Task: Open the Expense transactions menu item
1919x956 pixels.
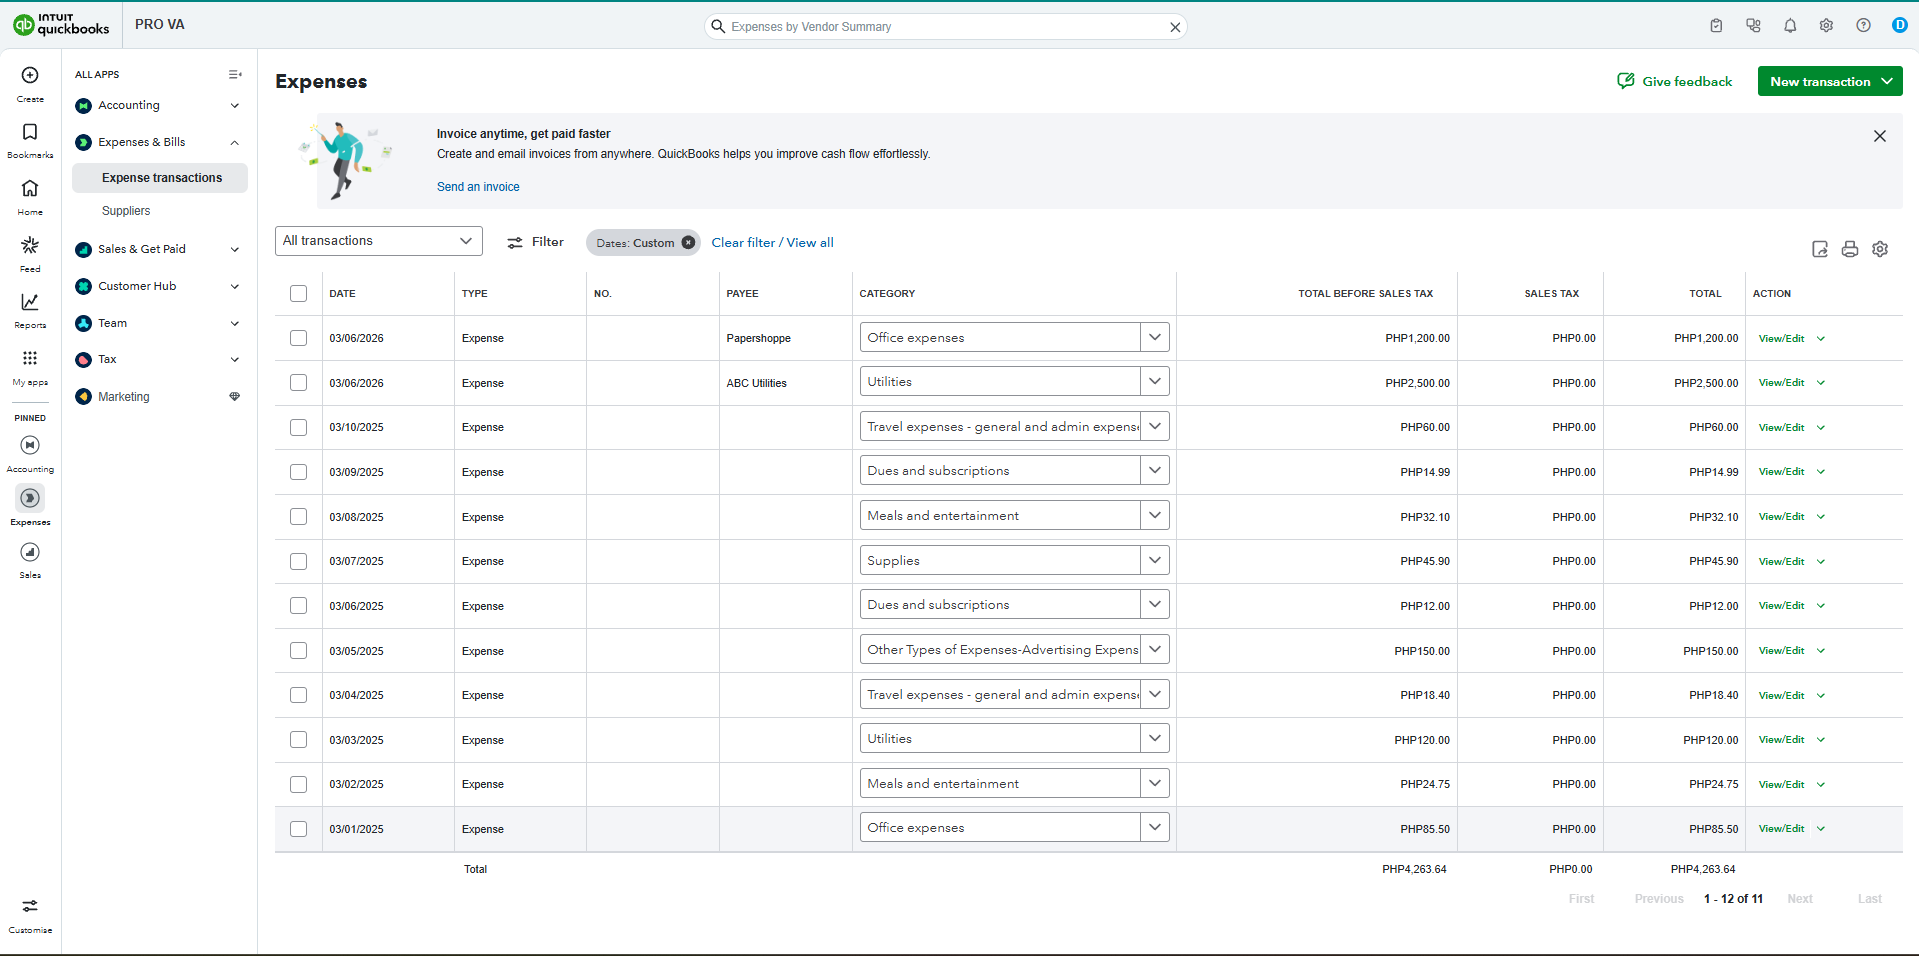Action: [162, 178]
